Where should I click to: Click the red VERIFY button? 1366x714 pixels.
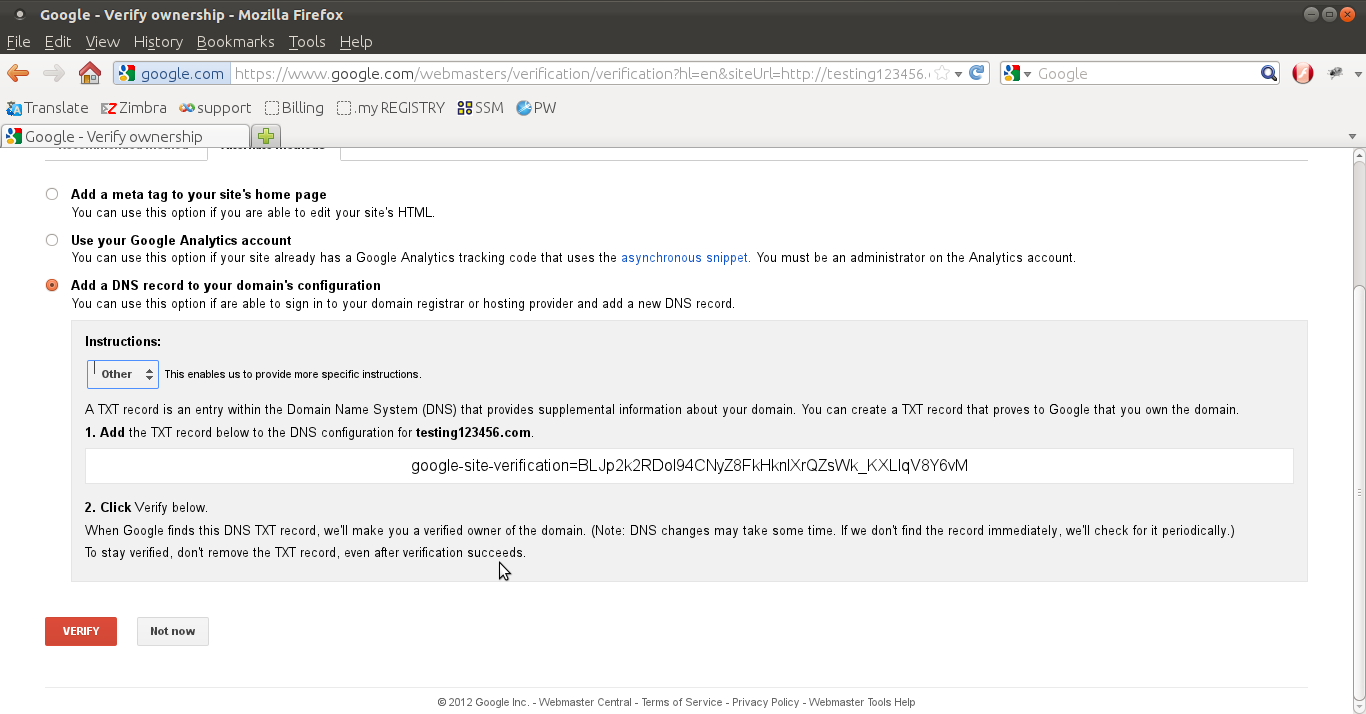(81, 631)
